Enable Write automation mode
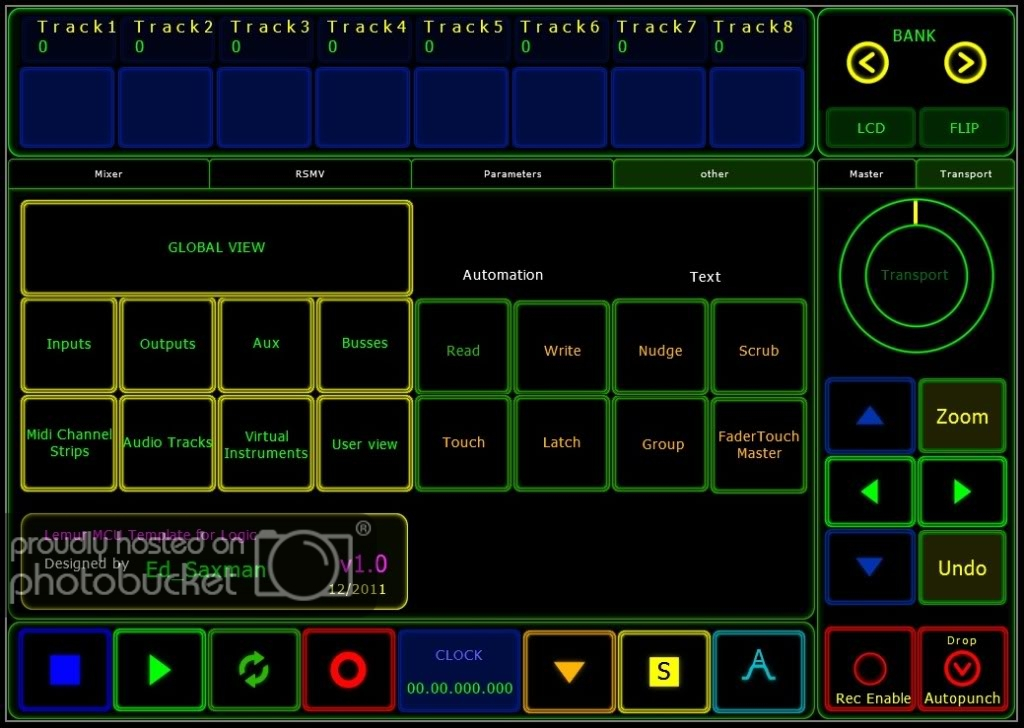Screen dimensions: 1024x728 562,347
